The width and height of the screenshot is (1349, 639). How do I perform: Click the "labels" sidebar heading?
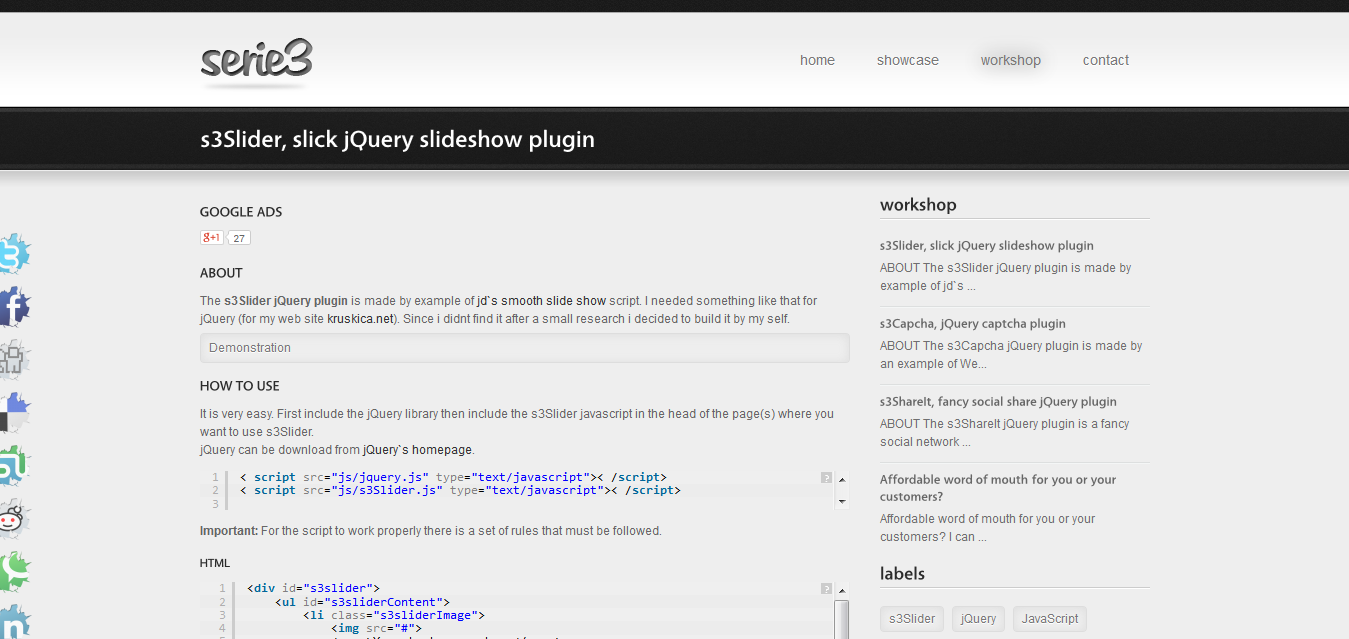pyautogui.click(x=902, y=574)
